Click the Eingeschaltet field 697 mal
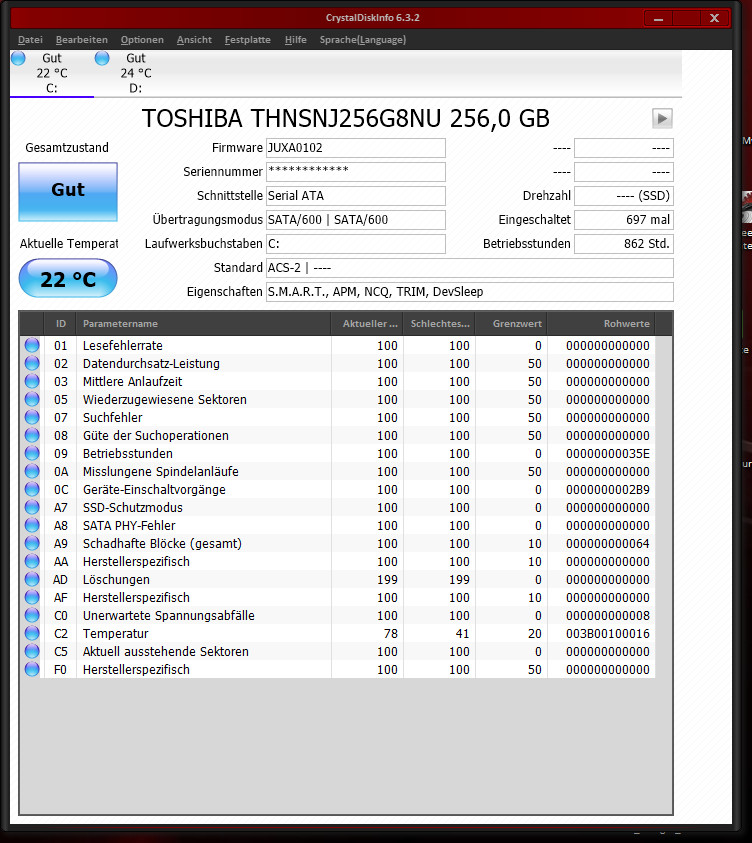The image size is (752, 843). click(x=624, y=220)
